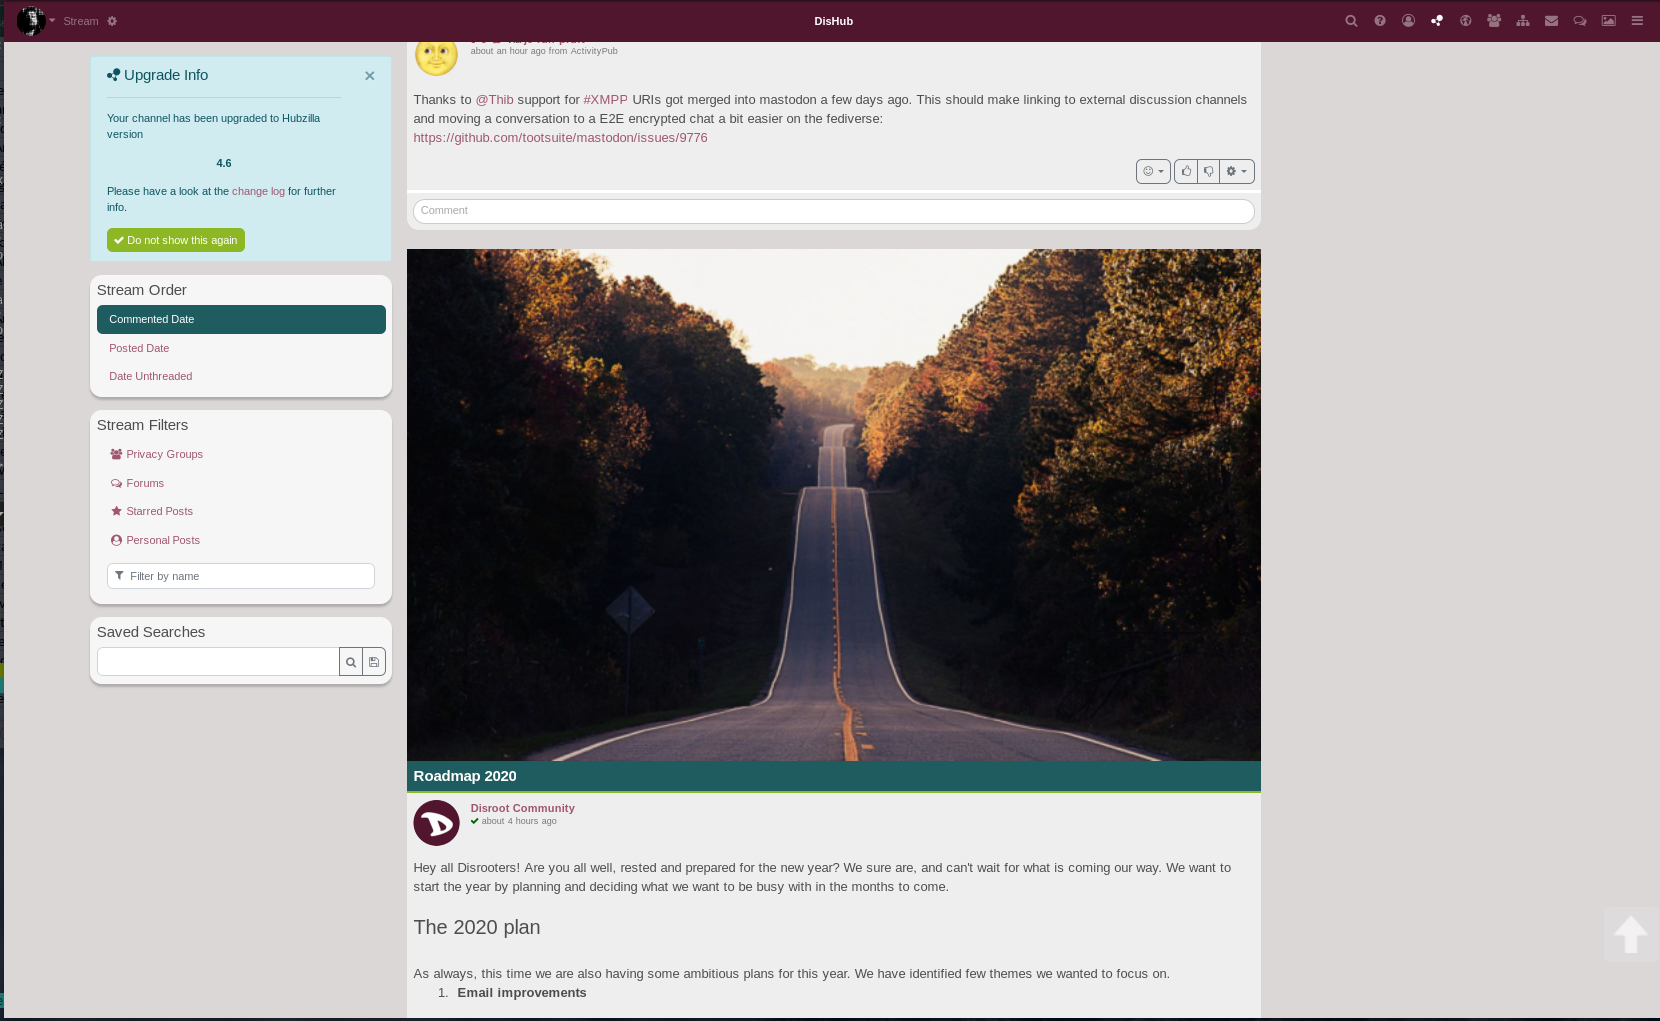Open the photos icon in navbar

click(x=1608, y=21)
